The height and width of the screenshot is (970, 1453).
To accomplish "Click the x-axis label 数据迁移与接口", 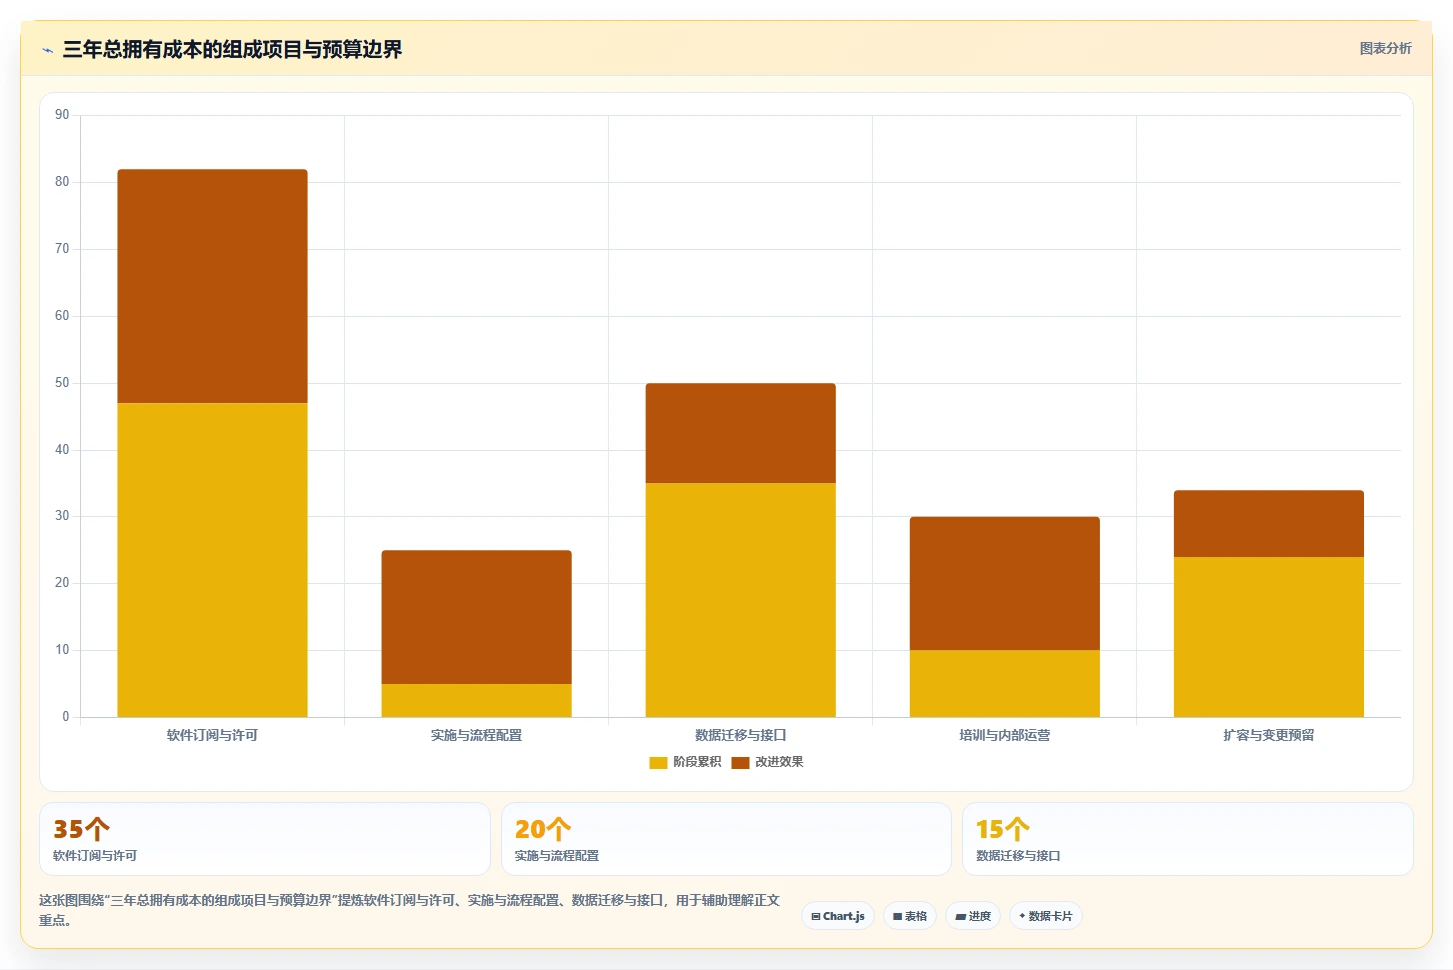I will (x=740, y=735).
